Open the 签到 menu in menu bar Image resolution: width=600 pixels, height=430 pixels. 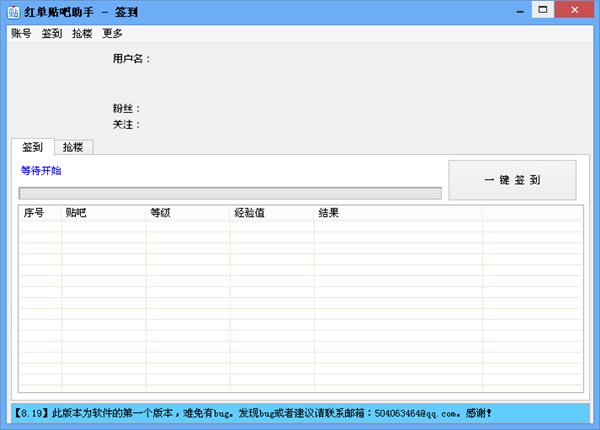(x=52, y=34)
